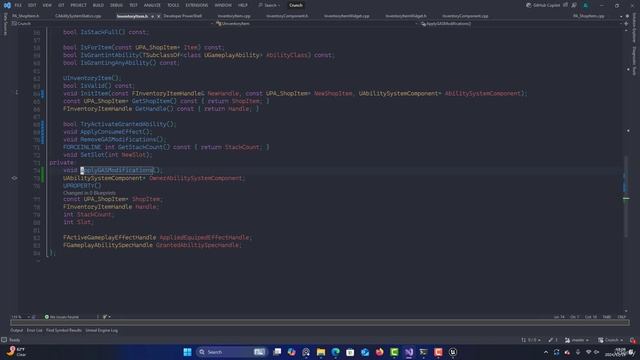
Task: Open the master branch selector
Action: click(x=577, y=340)
